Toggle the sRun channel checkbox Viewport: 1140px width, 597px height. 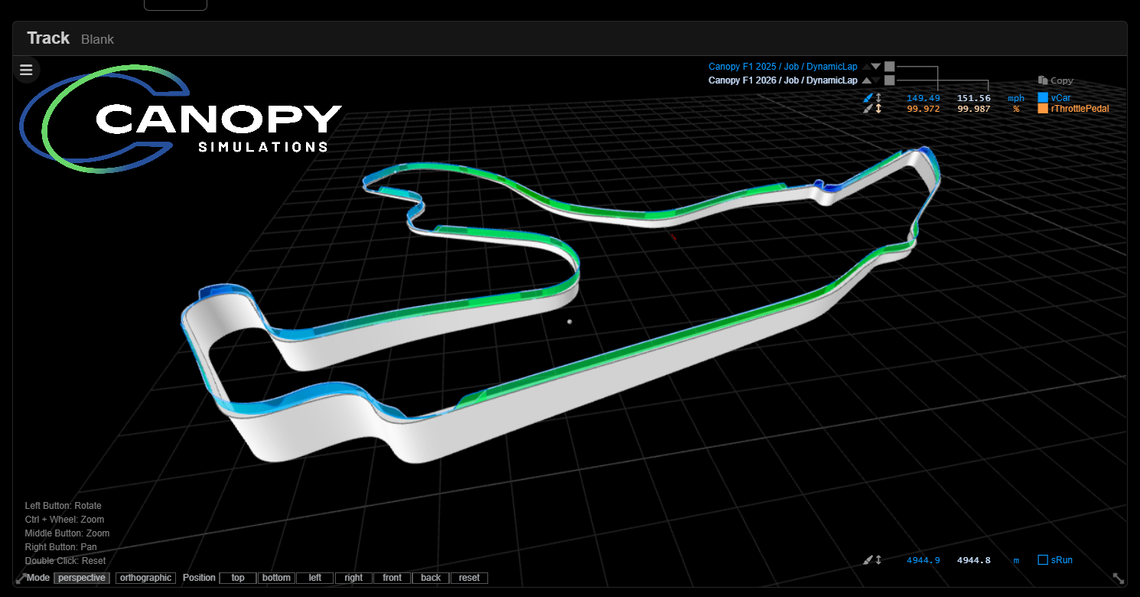pos(1043,560)
